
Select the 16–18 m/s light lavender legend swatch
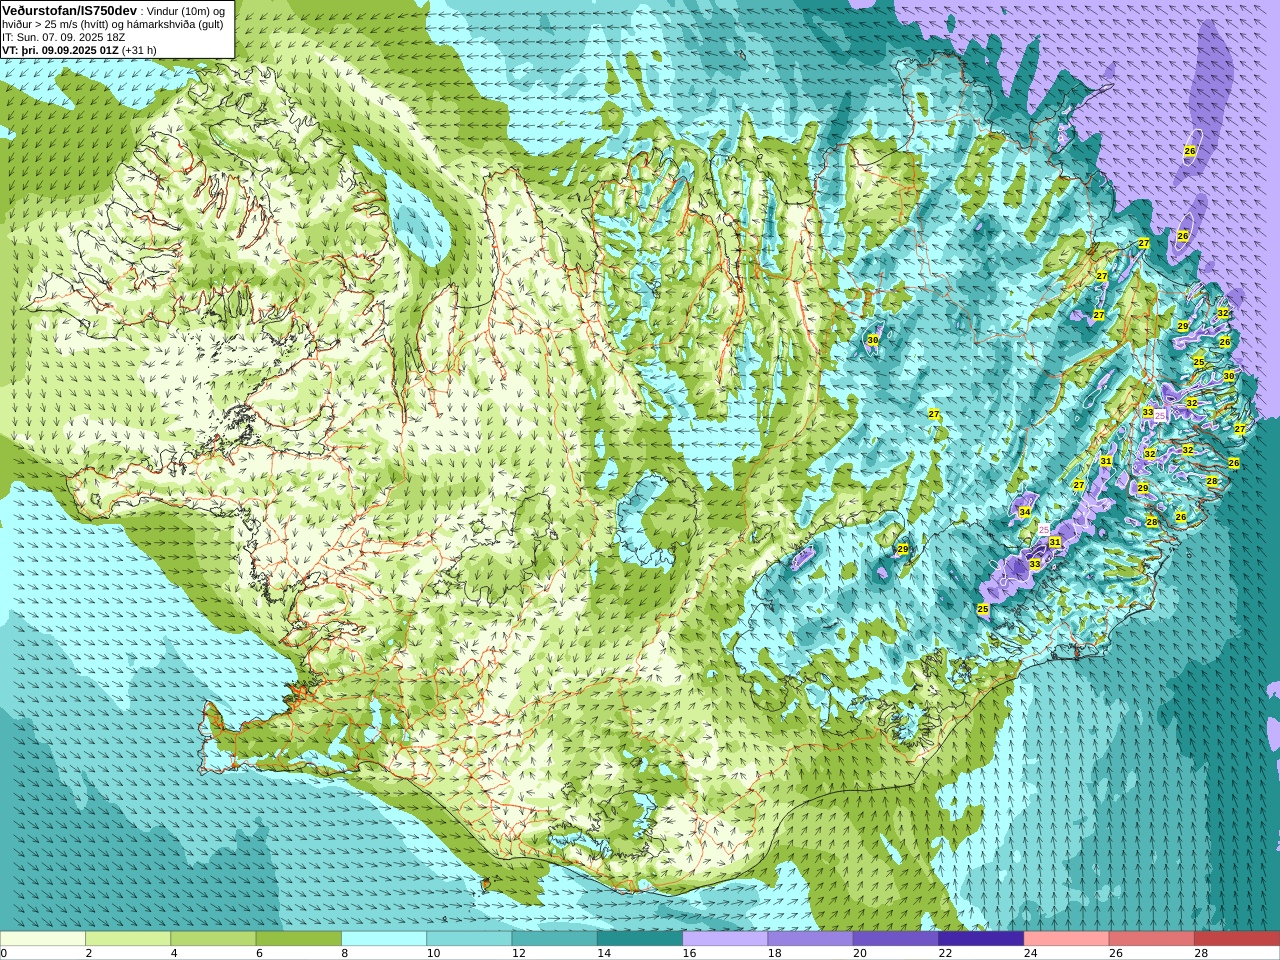(725, 939)
